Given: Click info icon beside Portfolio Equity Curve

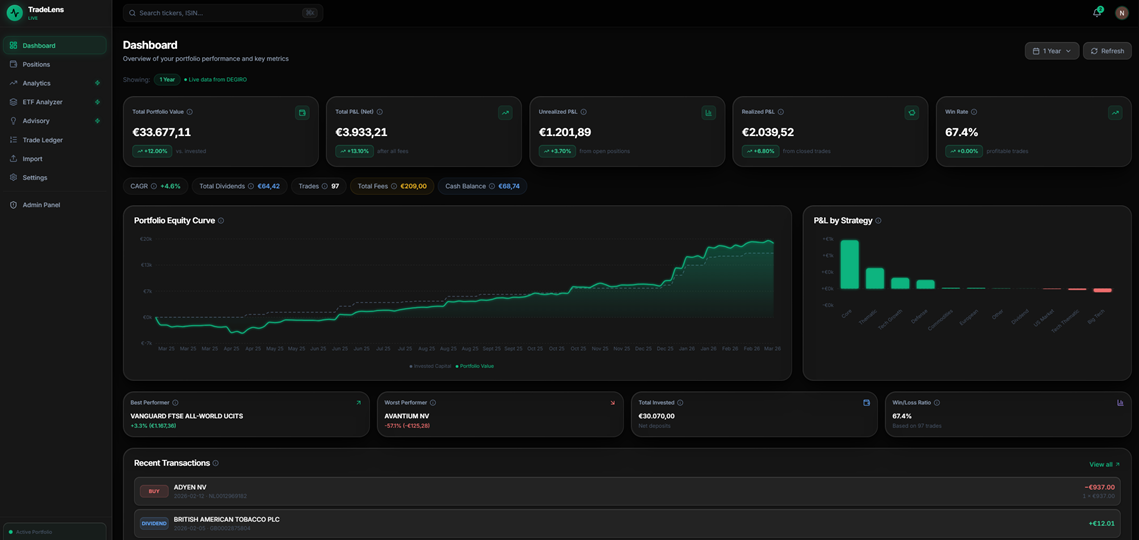Looking at the screenshot, I should point(221,221).
